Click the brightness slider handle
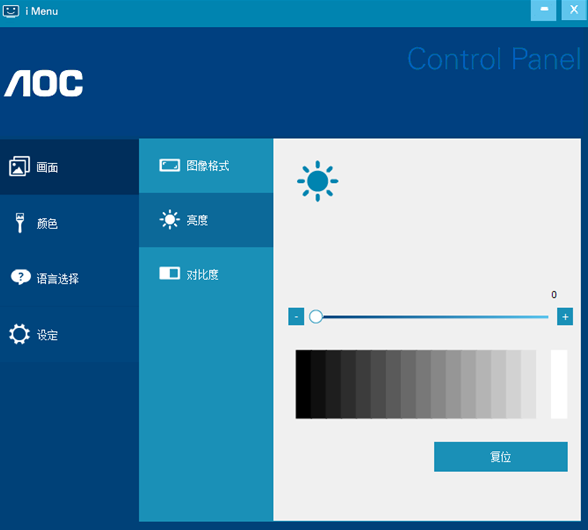 [316, 317]
